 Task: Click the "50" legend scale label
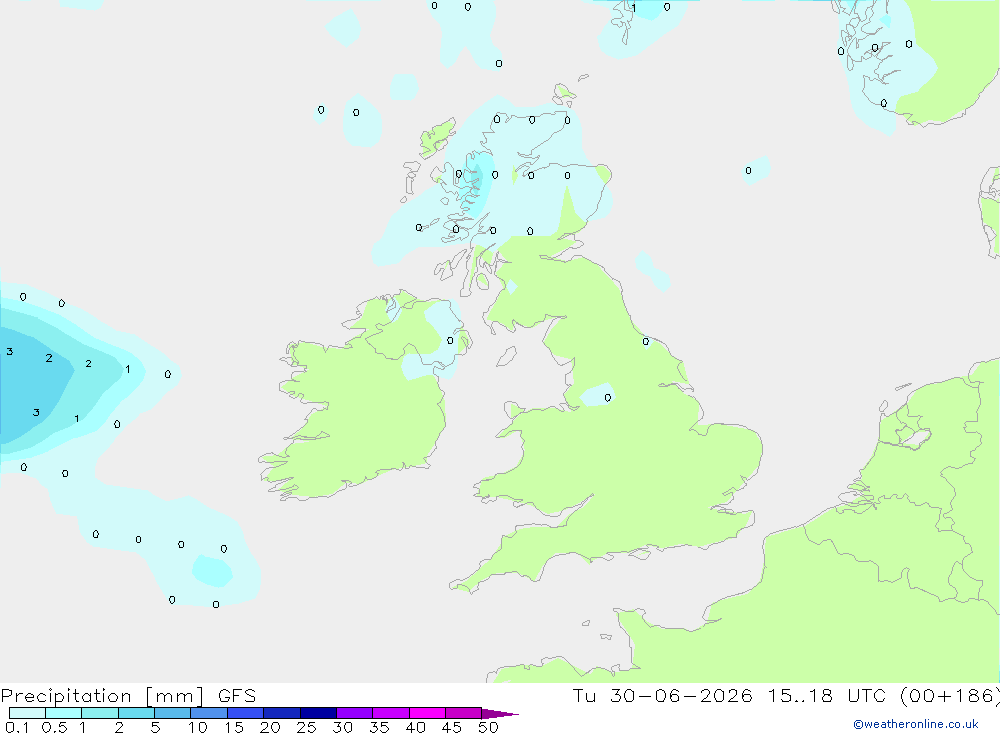tap(488, 727)
